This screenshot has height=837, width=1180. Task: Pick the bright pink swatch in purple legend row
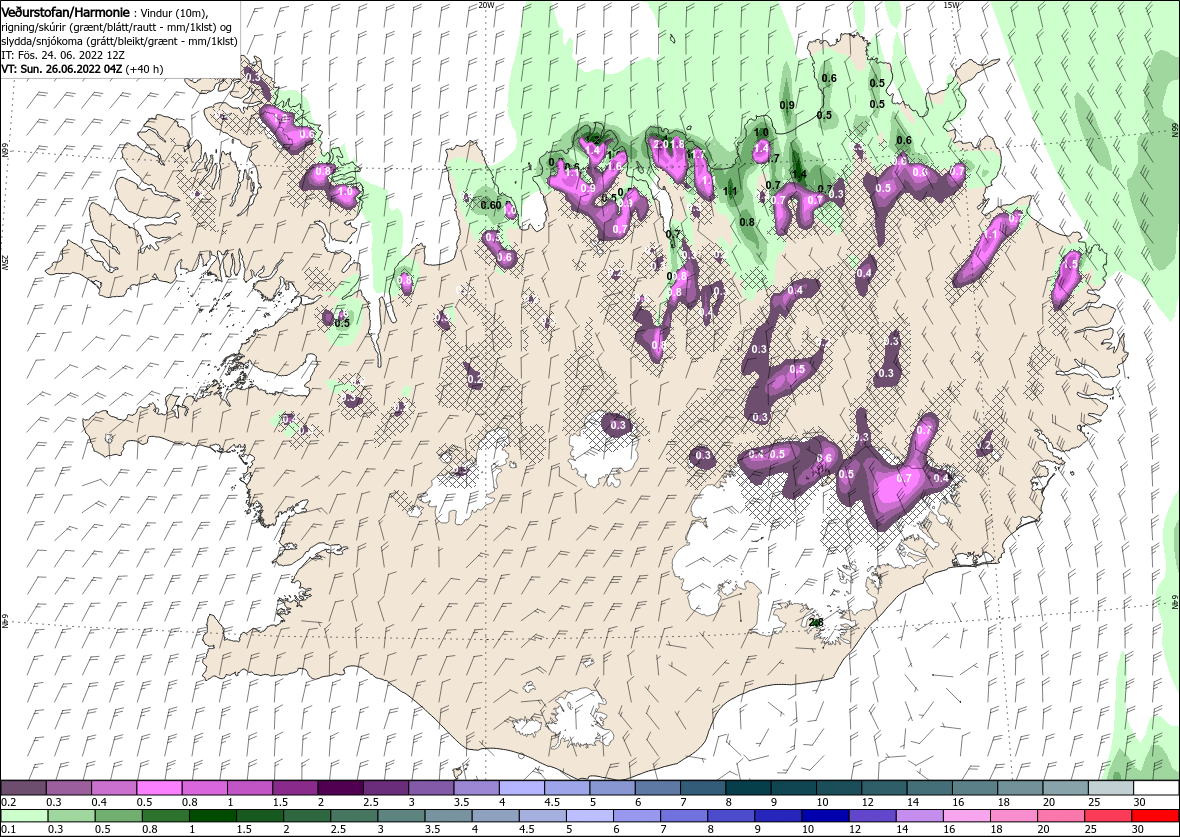coord(160,788)
